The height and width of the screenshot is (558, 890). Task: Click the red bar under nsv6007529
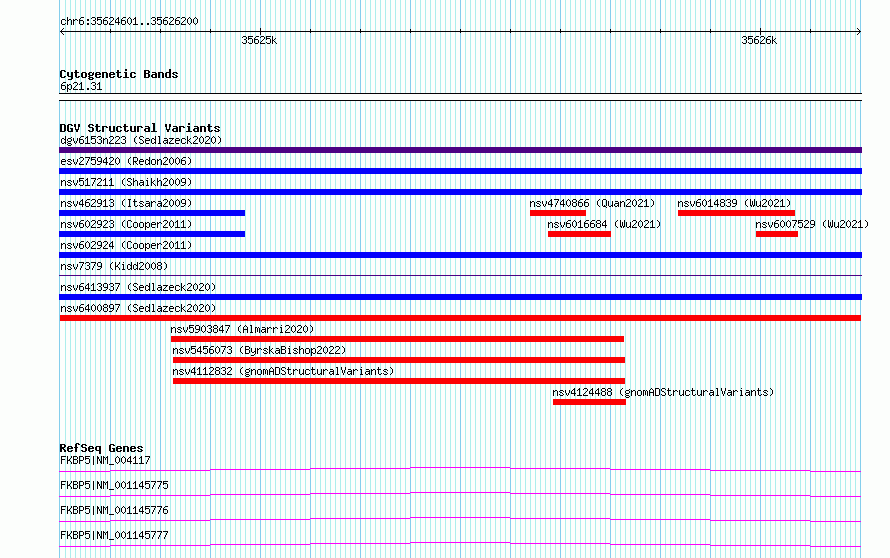(x=777, y=234)
